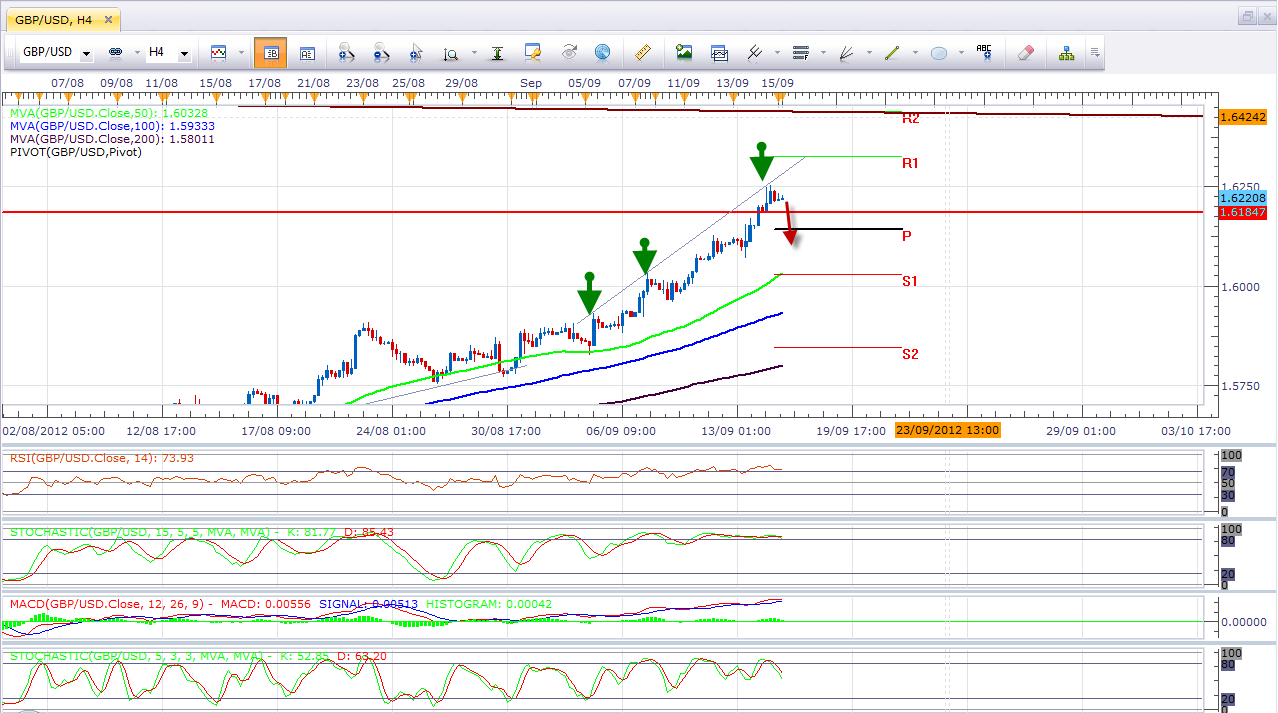Click the chart window template icon
This screenshot has width=1278, height=713.
719,52
